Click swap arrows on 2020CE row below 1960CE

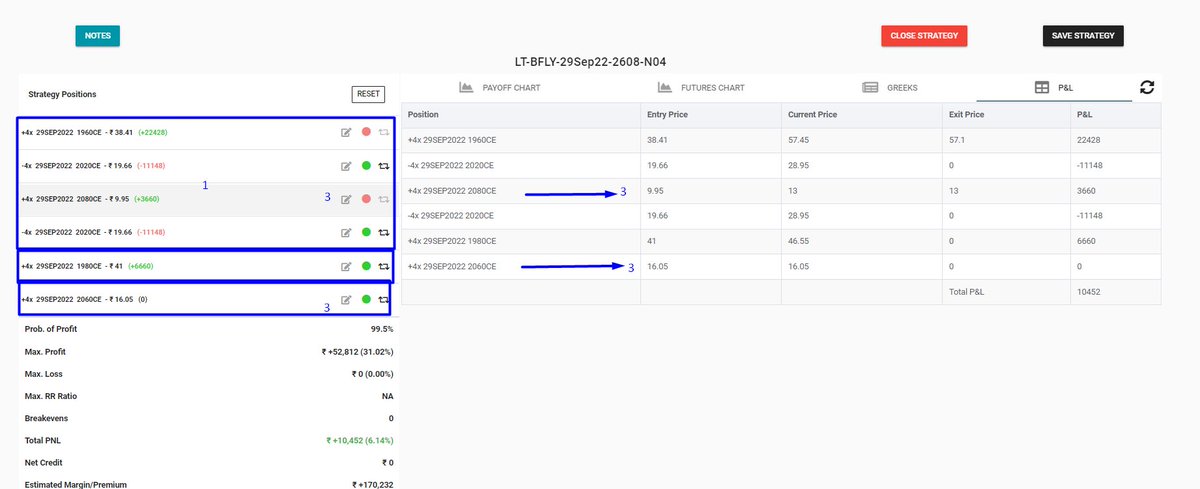tap(383, 166)
